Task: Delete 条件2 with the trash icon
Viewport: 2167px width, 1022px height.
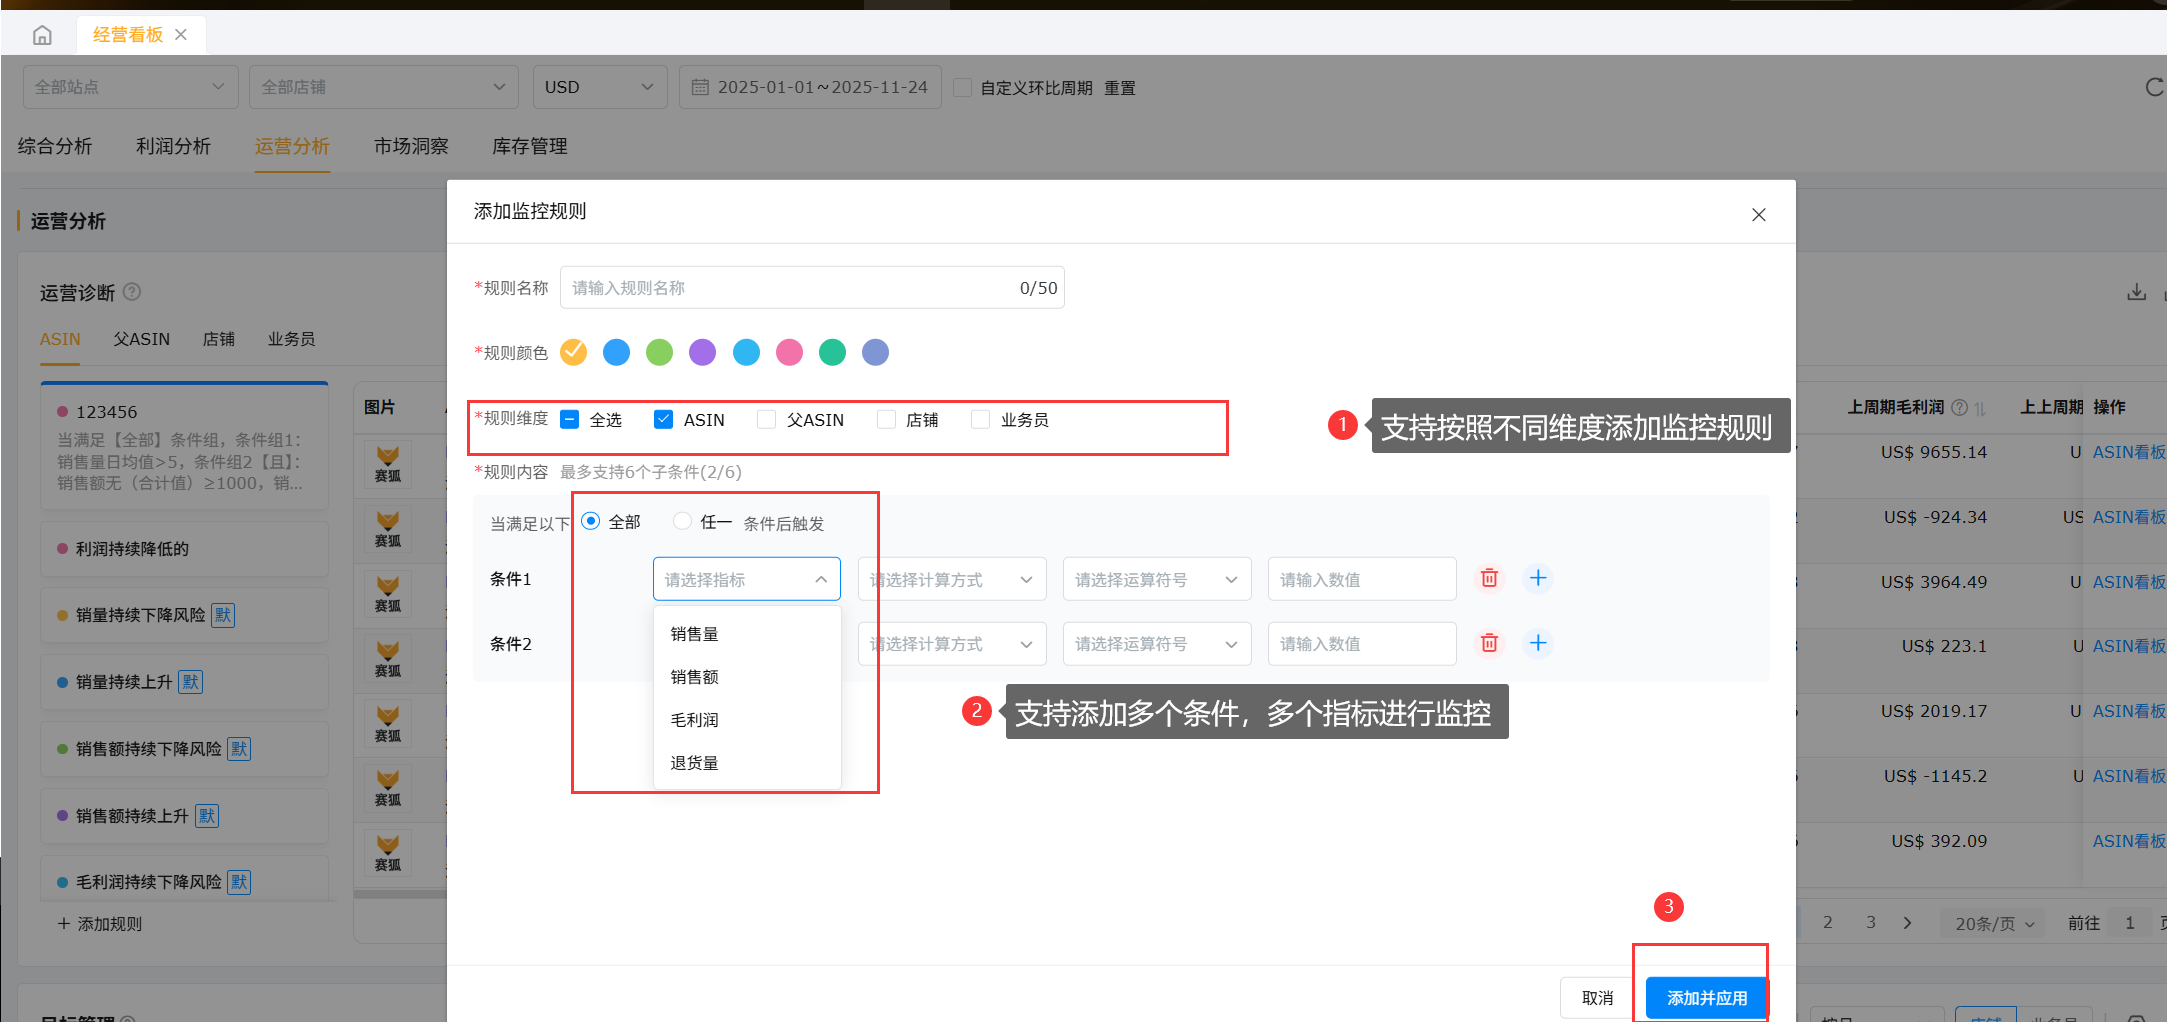Action: [1489, 643]
